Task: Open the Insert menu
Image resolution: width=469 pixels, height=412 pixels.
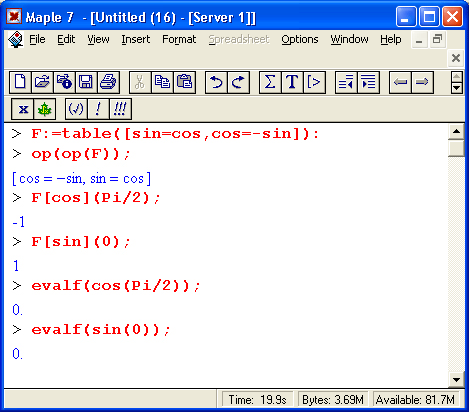Action: click(x=136, y=39)
